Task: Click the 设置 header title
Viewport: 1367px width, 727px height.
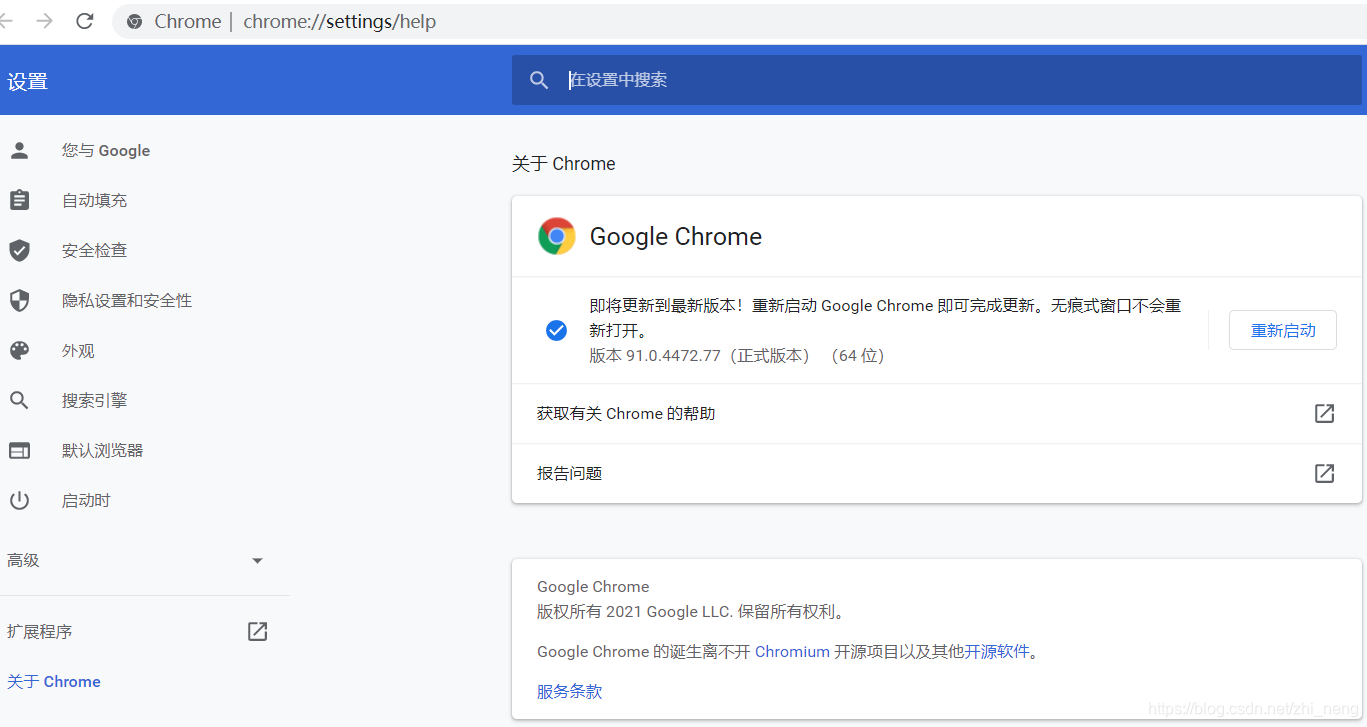Action: tap(28, 82)
